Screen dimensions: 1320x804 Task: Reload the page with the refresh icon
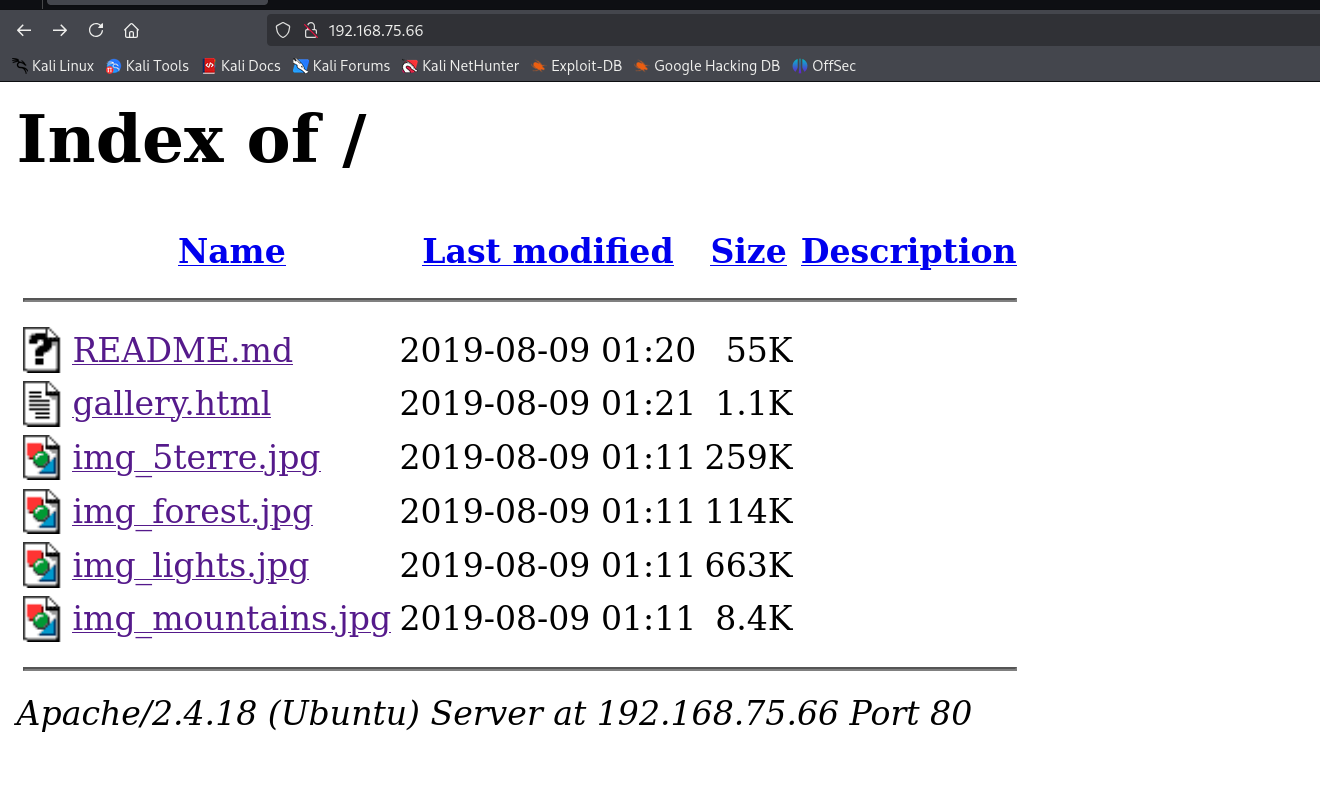pos(96,30)
